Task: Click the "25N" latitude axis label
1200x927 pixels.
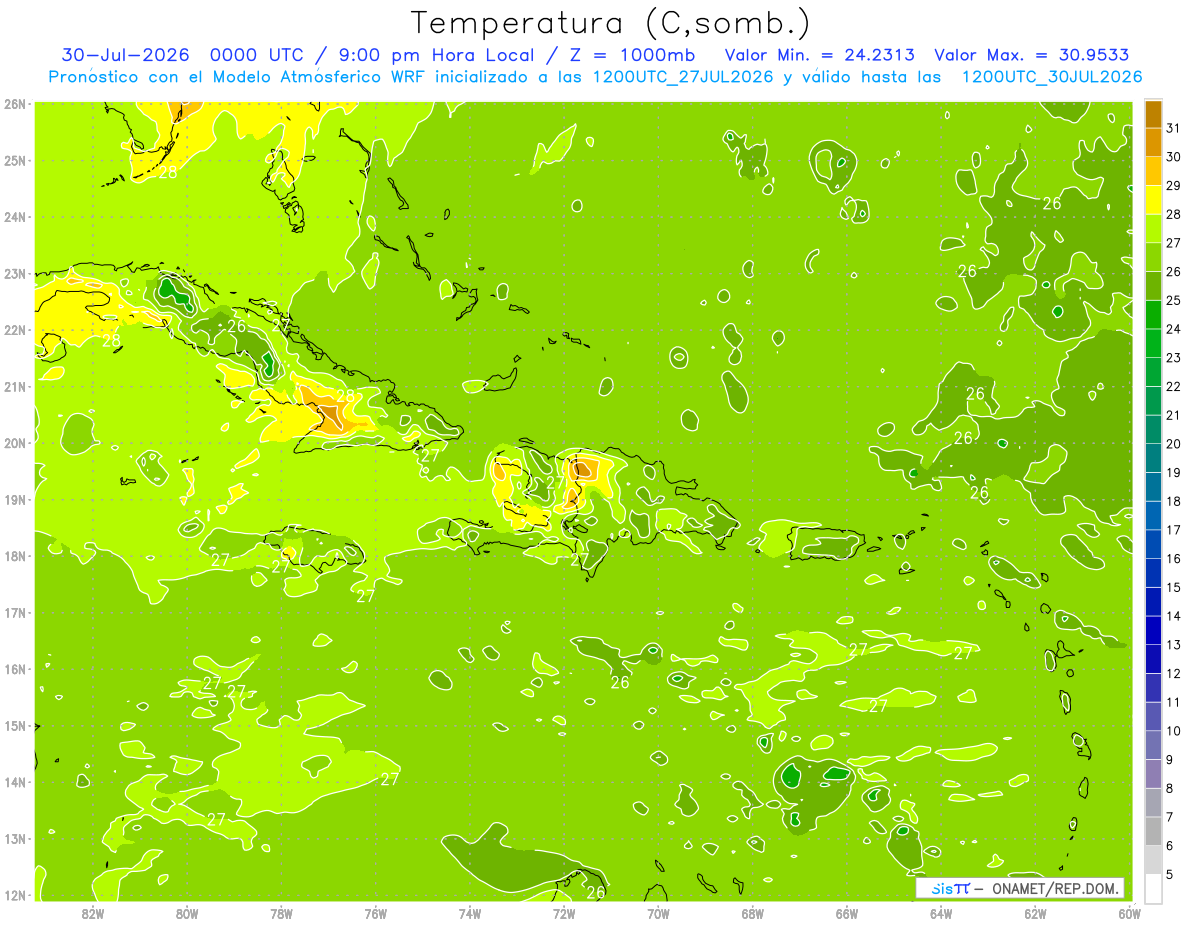Action: tap(15, 160)
